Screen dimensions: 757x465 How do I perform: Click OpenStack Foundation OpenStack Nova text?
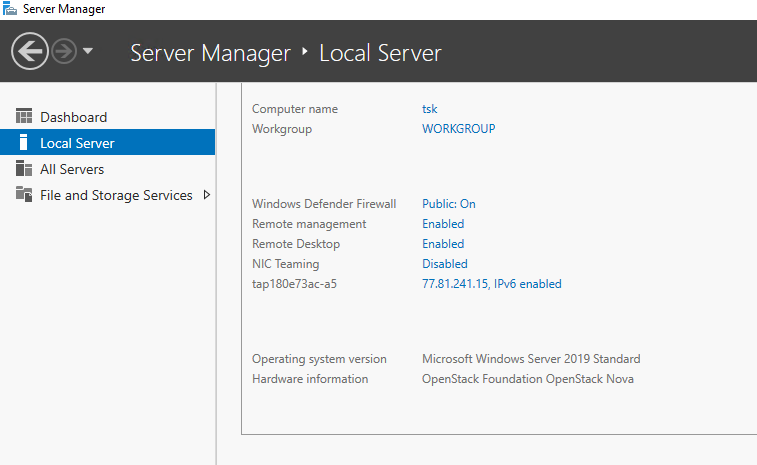[528, 379]
